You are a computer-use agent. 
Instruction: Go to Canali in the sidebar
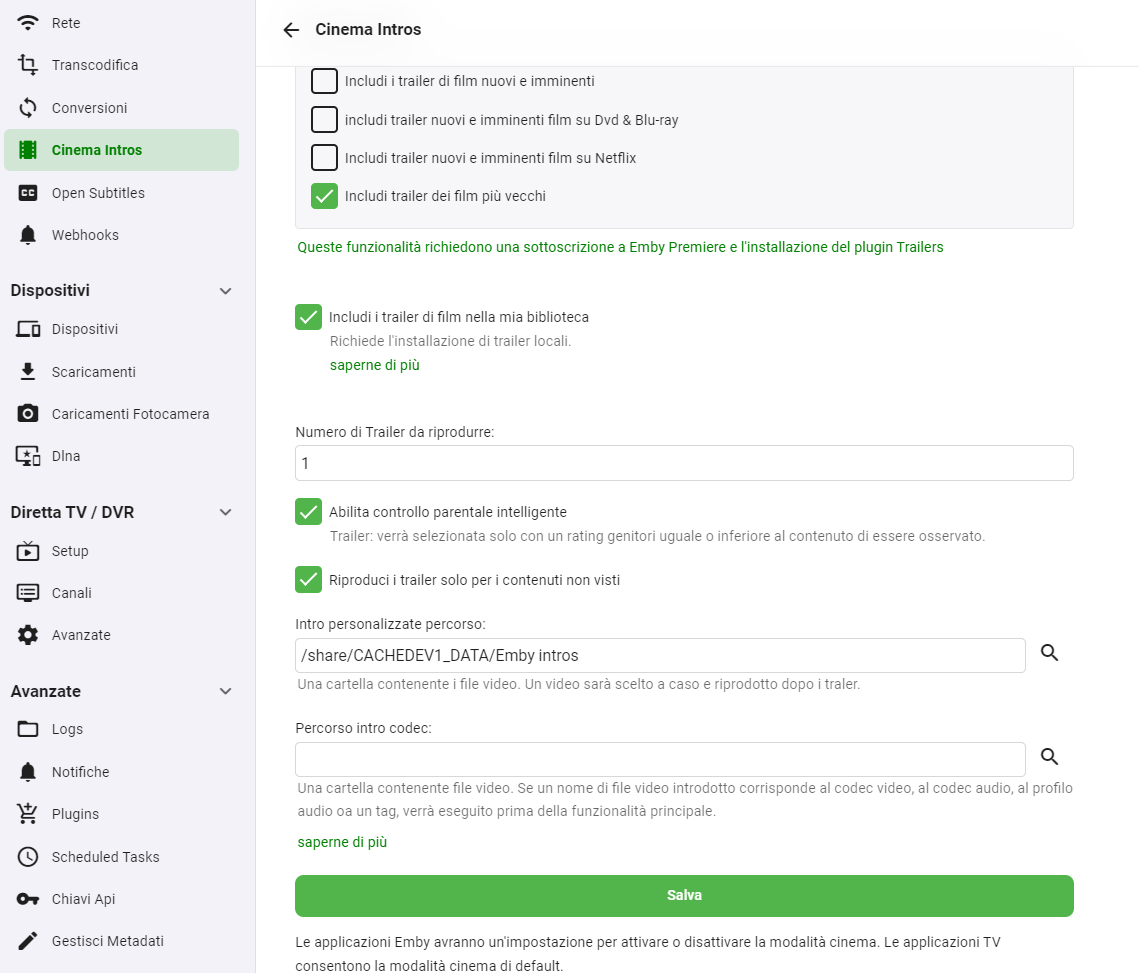tap(72, 593)
